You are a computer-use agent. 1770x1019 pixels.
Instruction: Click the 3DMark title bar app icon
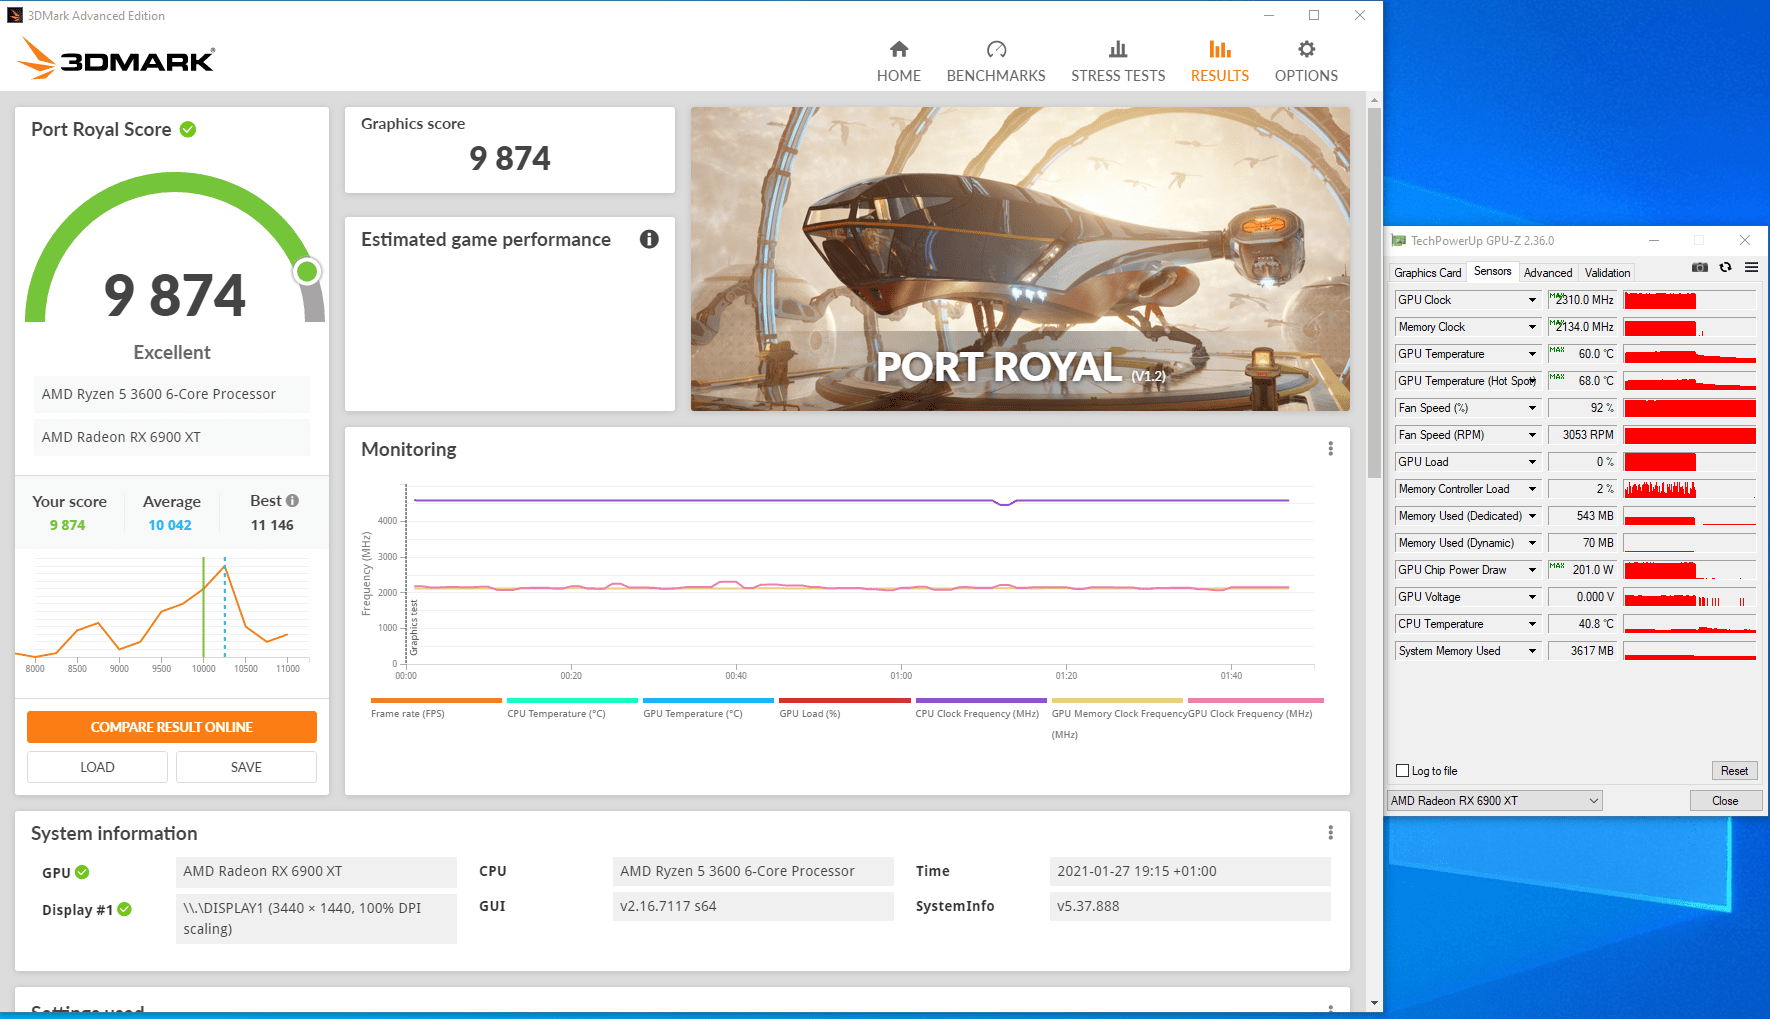pos(15,15)
